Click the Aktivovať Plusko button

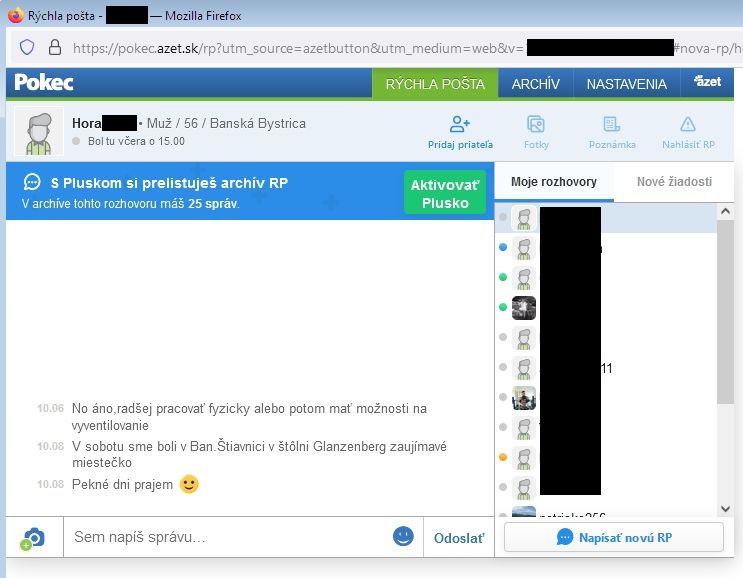coord(445,193)
